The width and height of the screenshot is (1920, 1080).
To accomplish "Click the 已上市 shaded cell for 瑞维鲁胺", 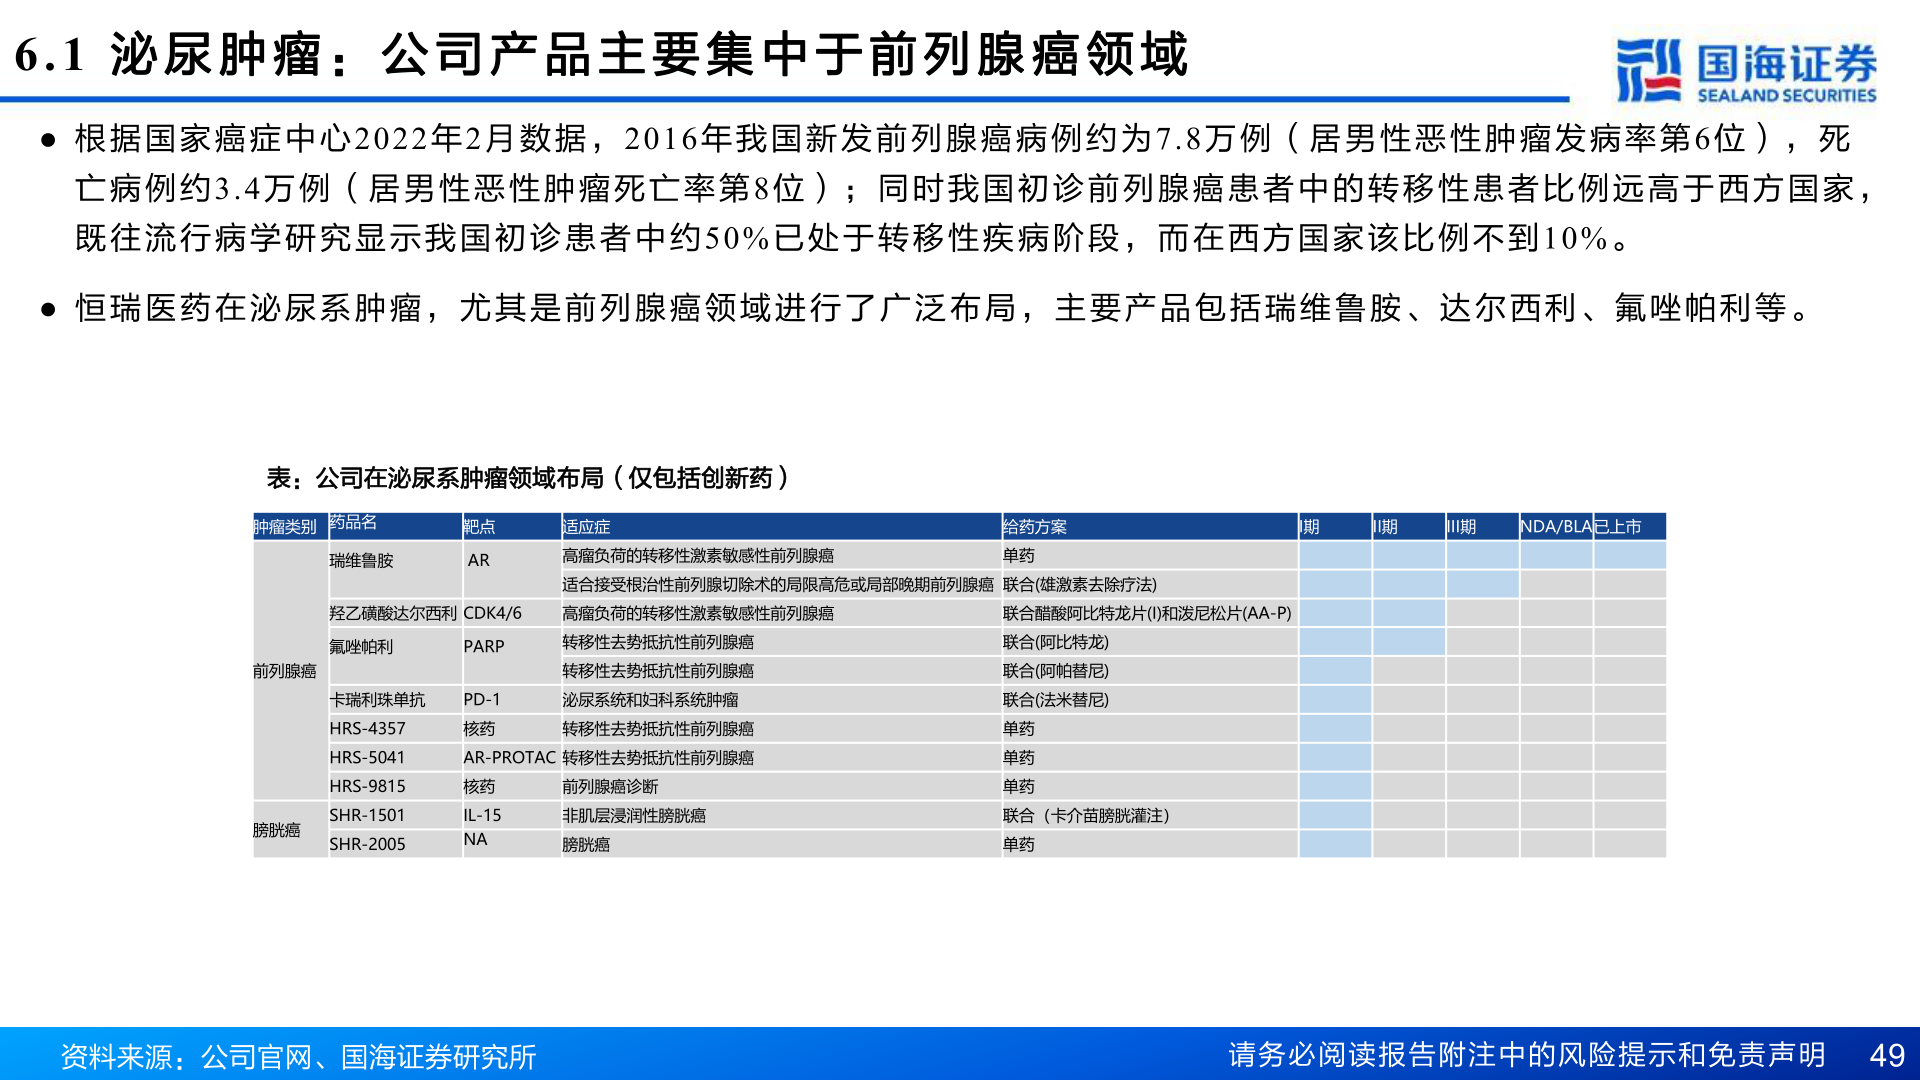I will click(x=1630, y=556).
